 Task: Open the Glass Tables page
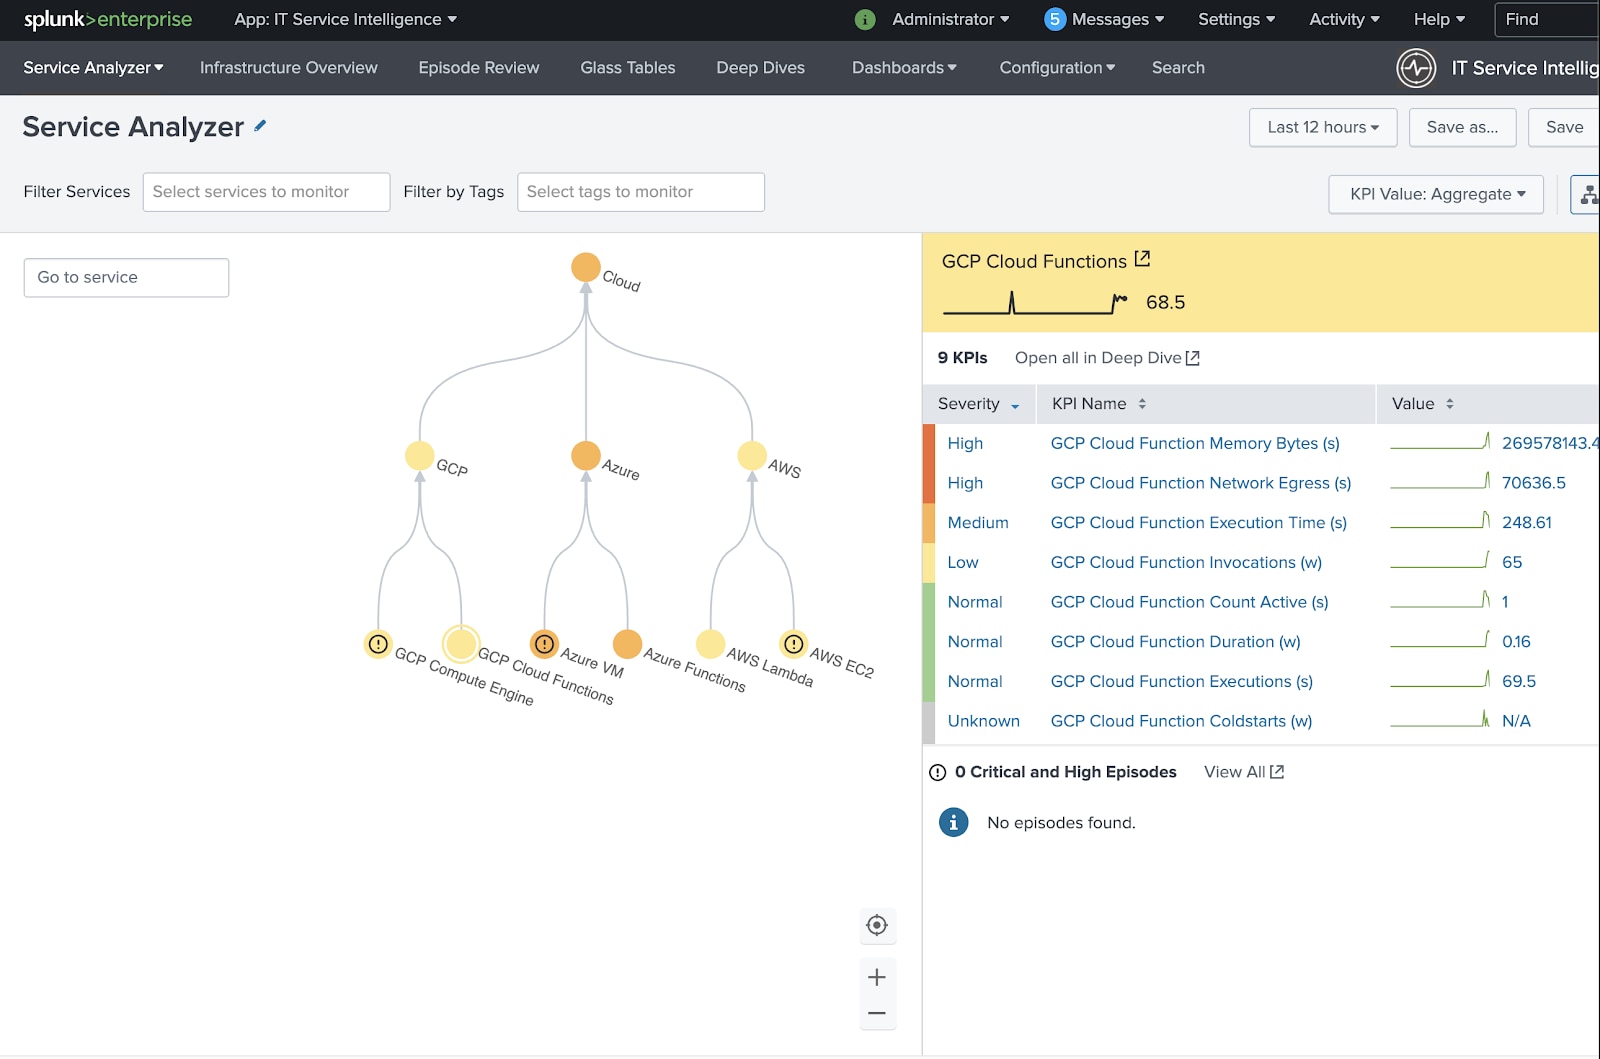point(628,68)
